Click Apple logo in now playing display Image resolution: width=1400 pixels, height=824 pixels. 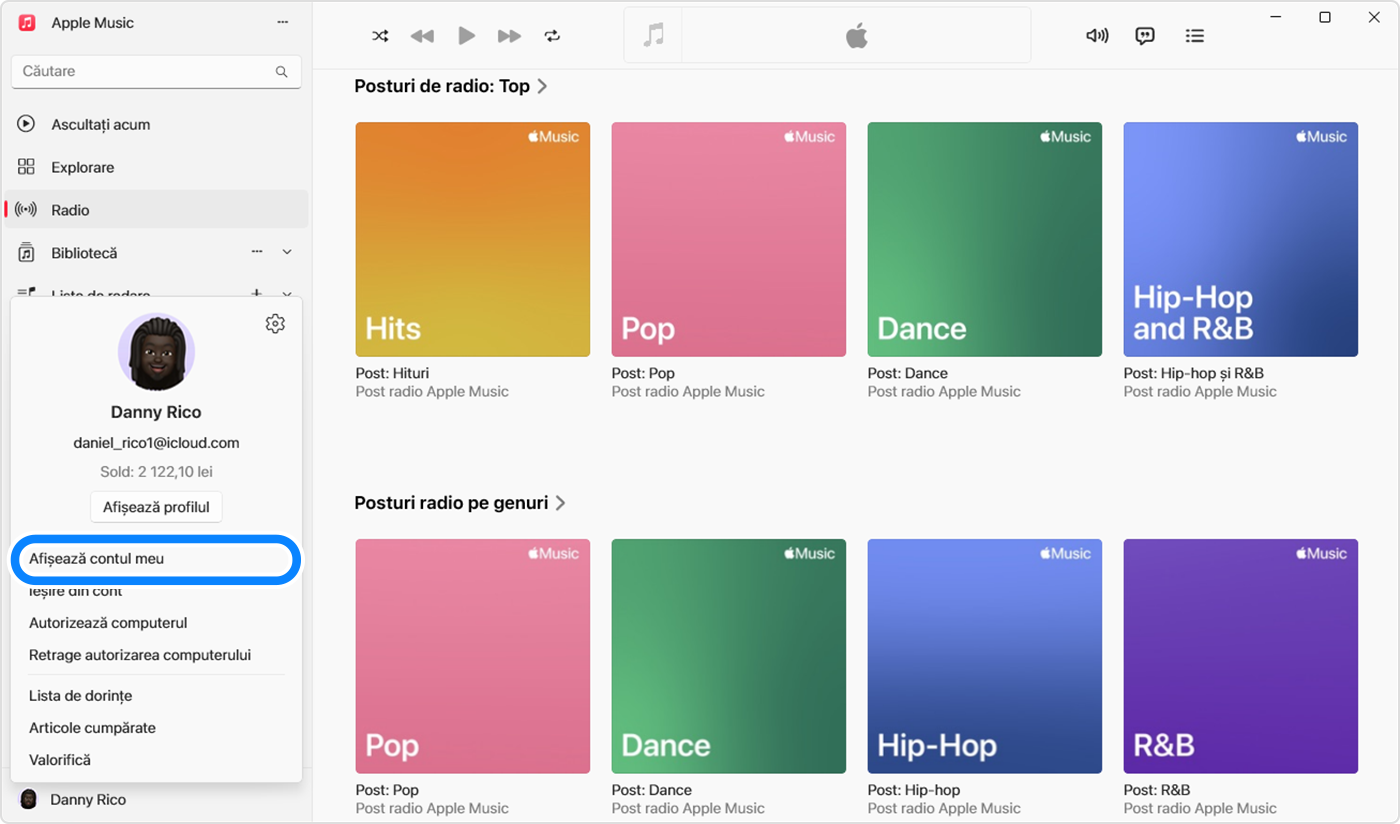[x=856, y=36]
